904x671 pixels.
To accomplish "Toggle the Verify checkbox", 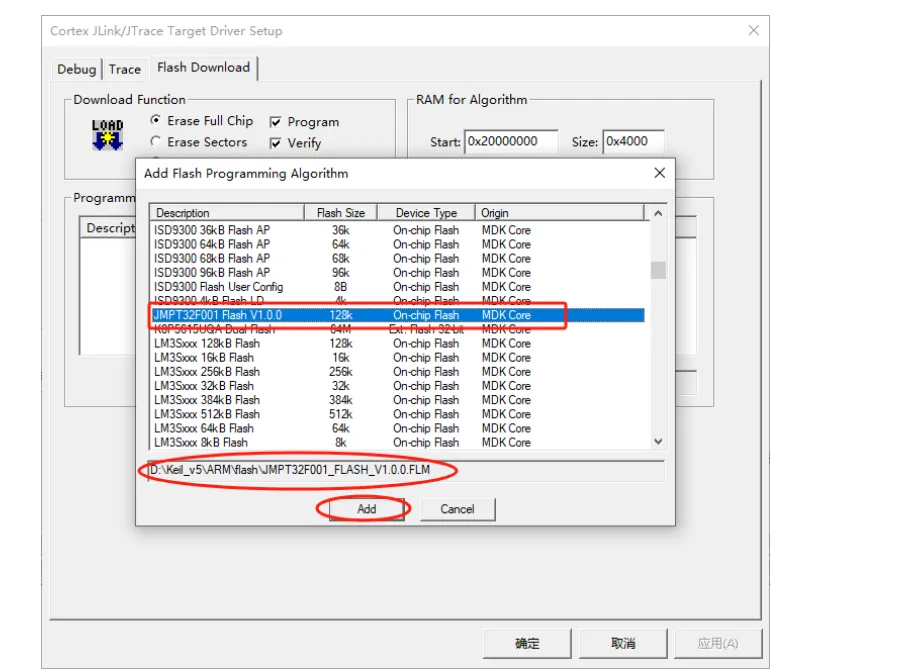I will tap(276, 143).
